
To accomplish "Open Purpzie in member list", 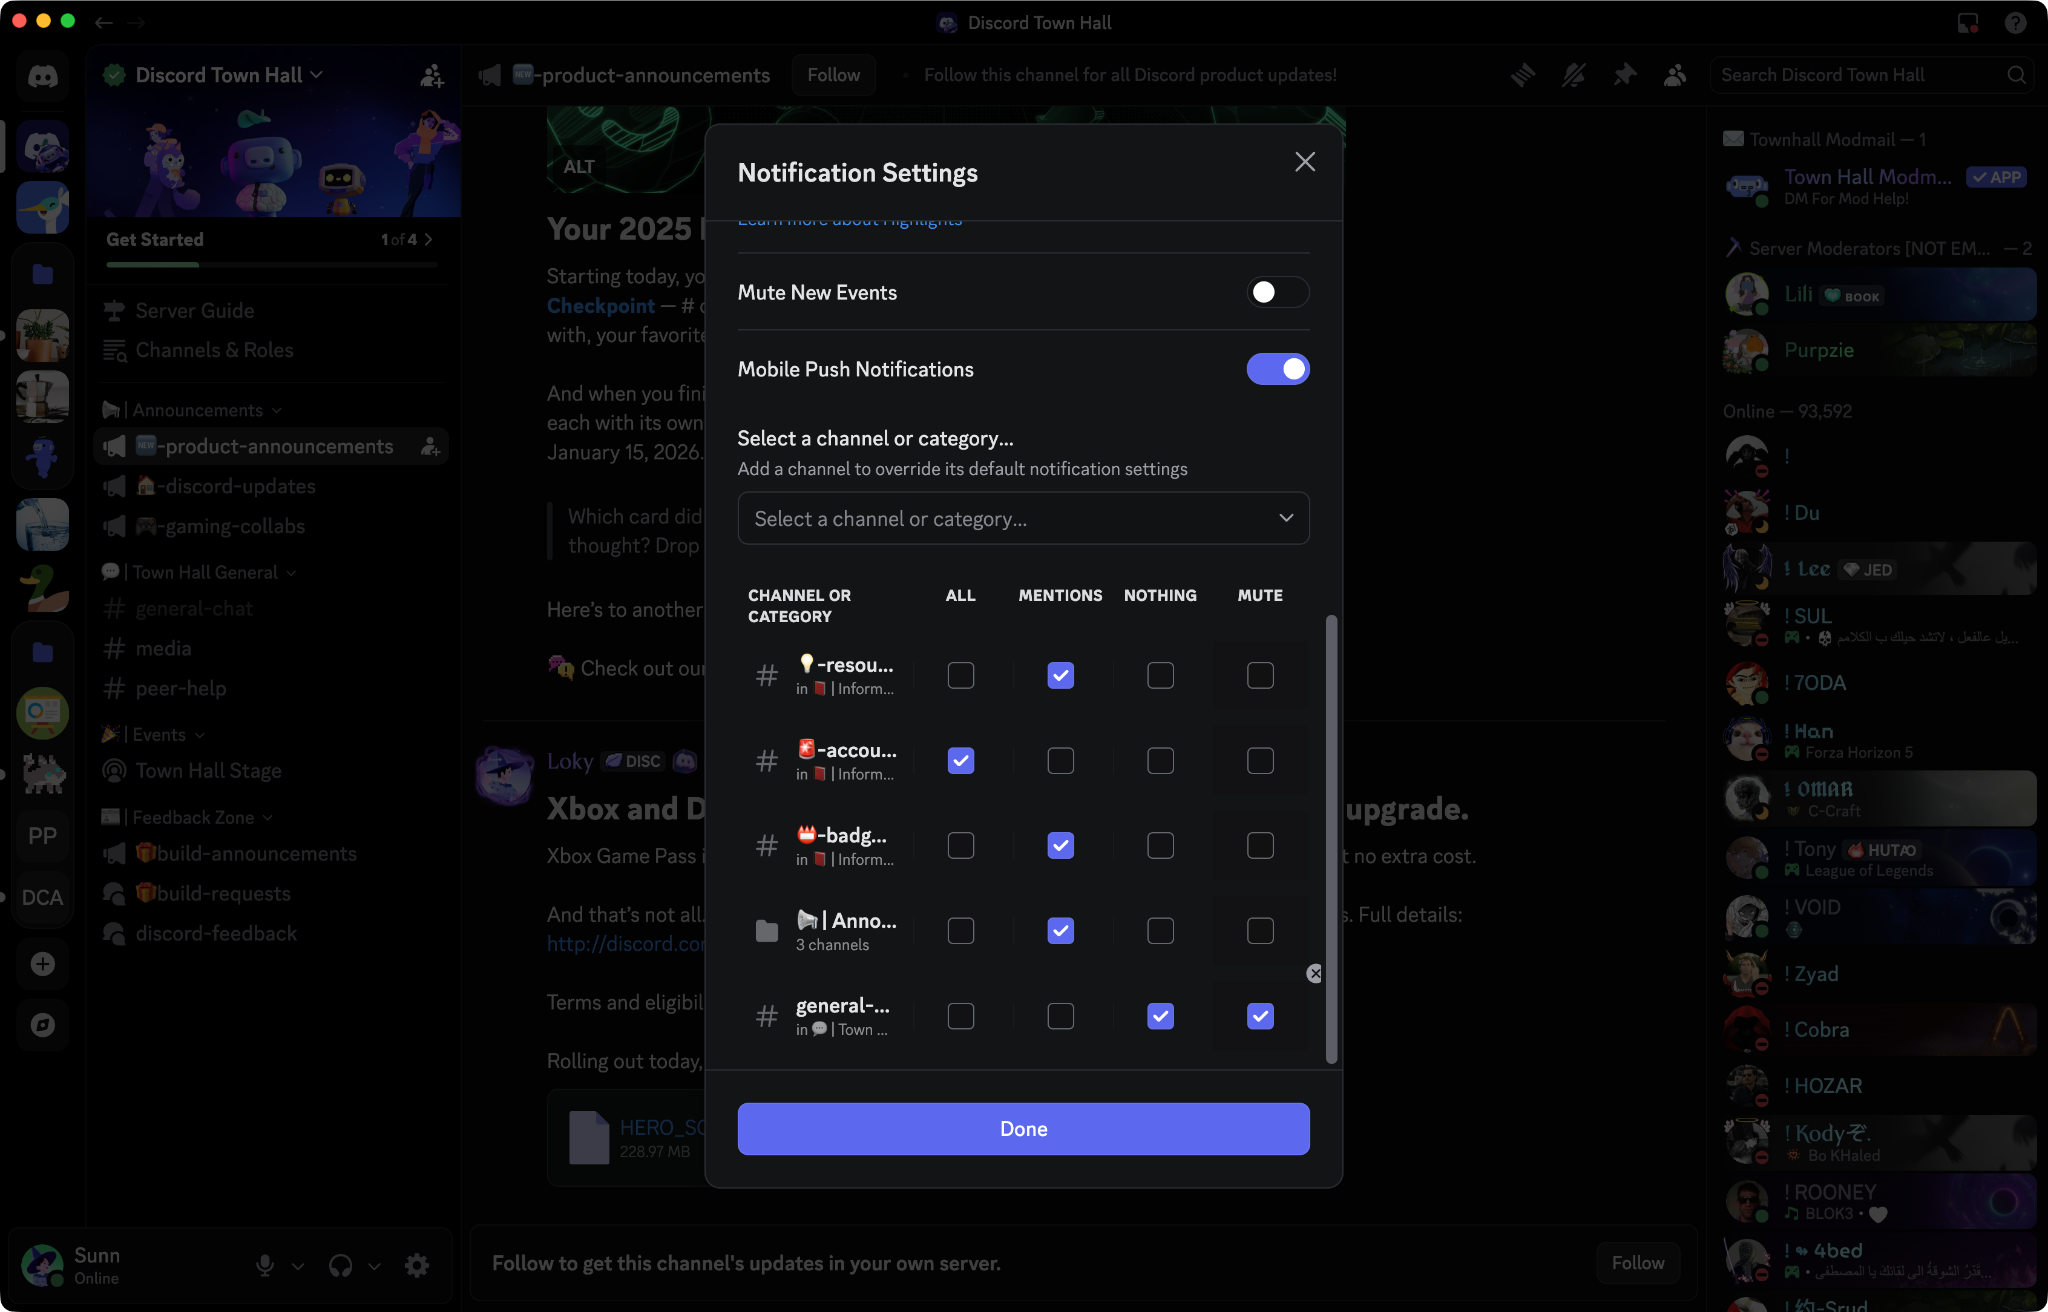I will pyautogui.click(x=1880, y=351).
